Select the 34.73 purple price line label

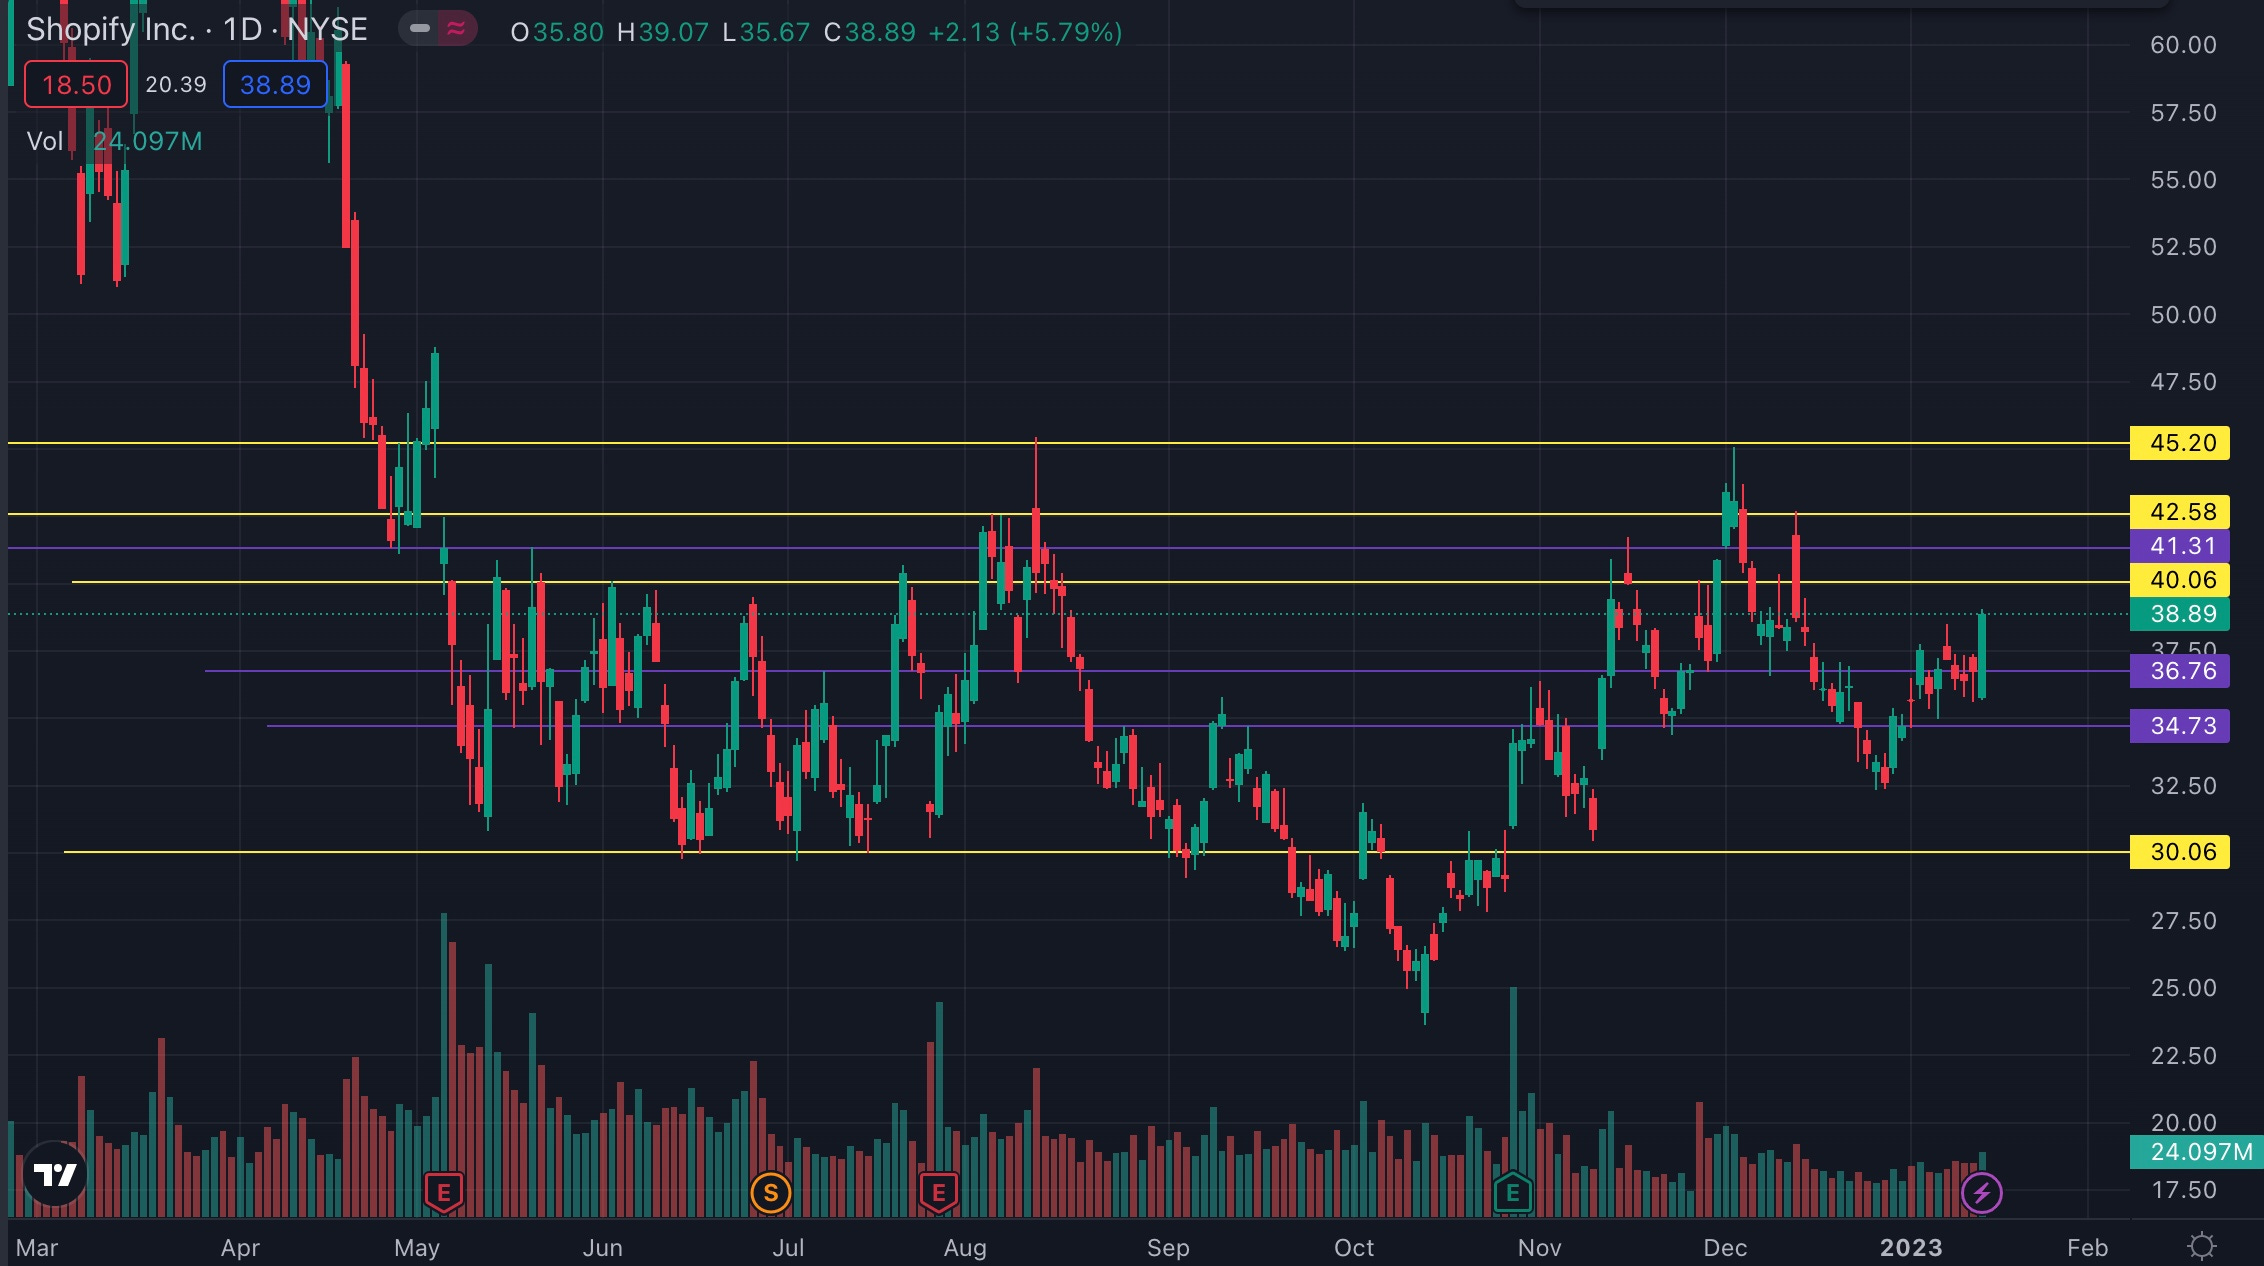pos(2180,726)
